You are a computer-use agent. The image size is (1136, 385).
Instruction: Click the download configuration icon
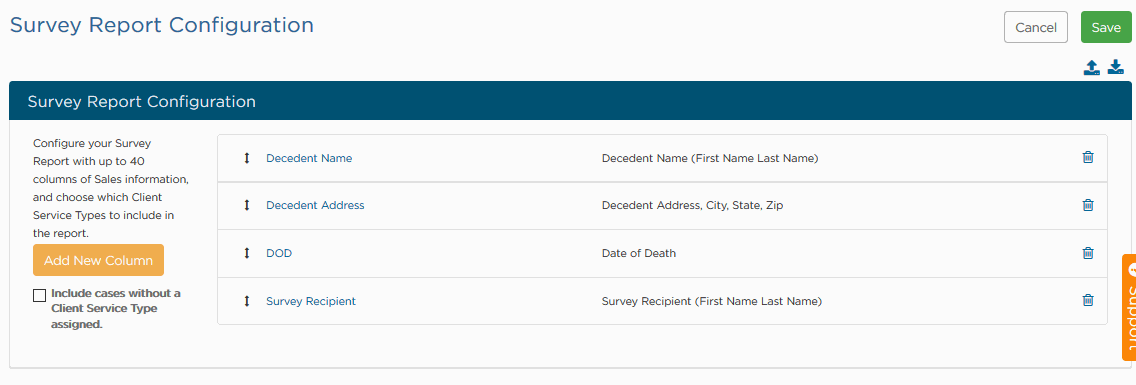1116,67
